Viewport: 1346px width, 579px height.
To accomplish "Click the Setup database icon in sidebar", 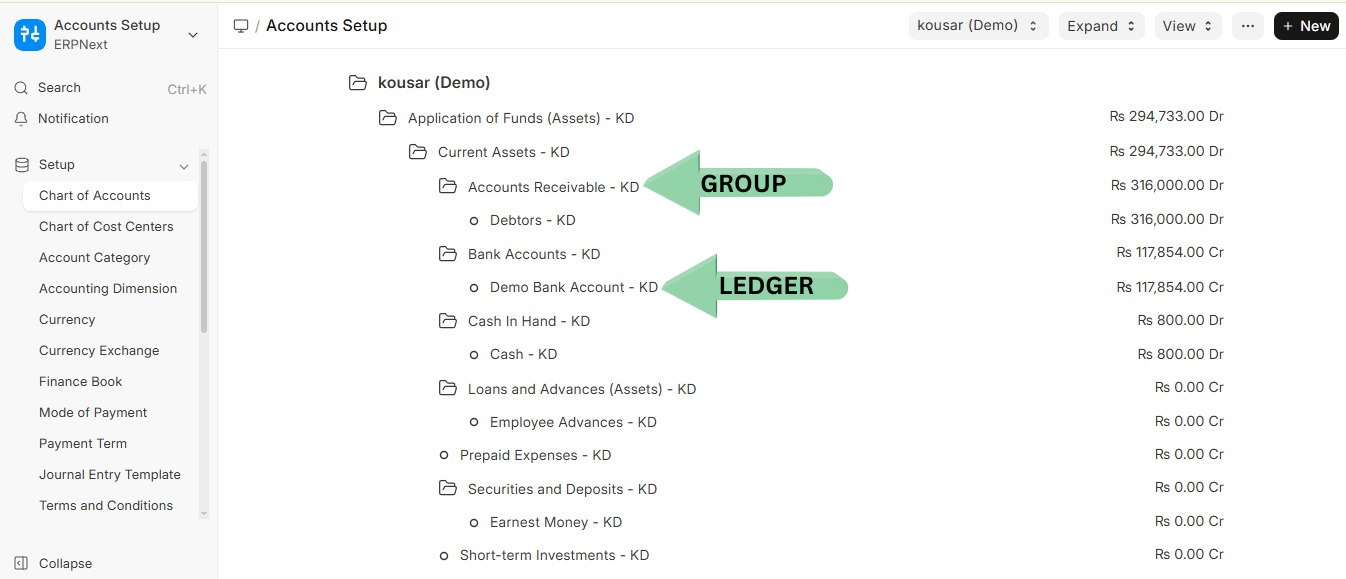I will point(22,165).
